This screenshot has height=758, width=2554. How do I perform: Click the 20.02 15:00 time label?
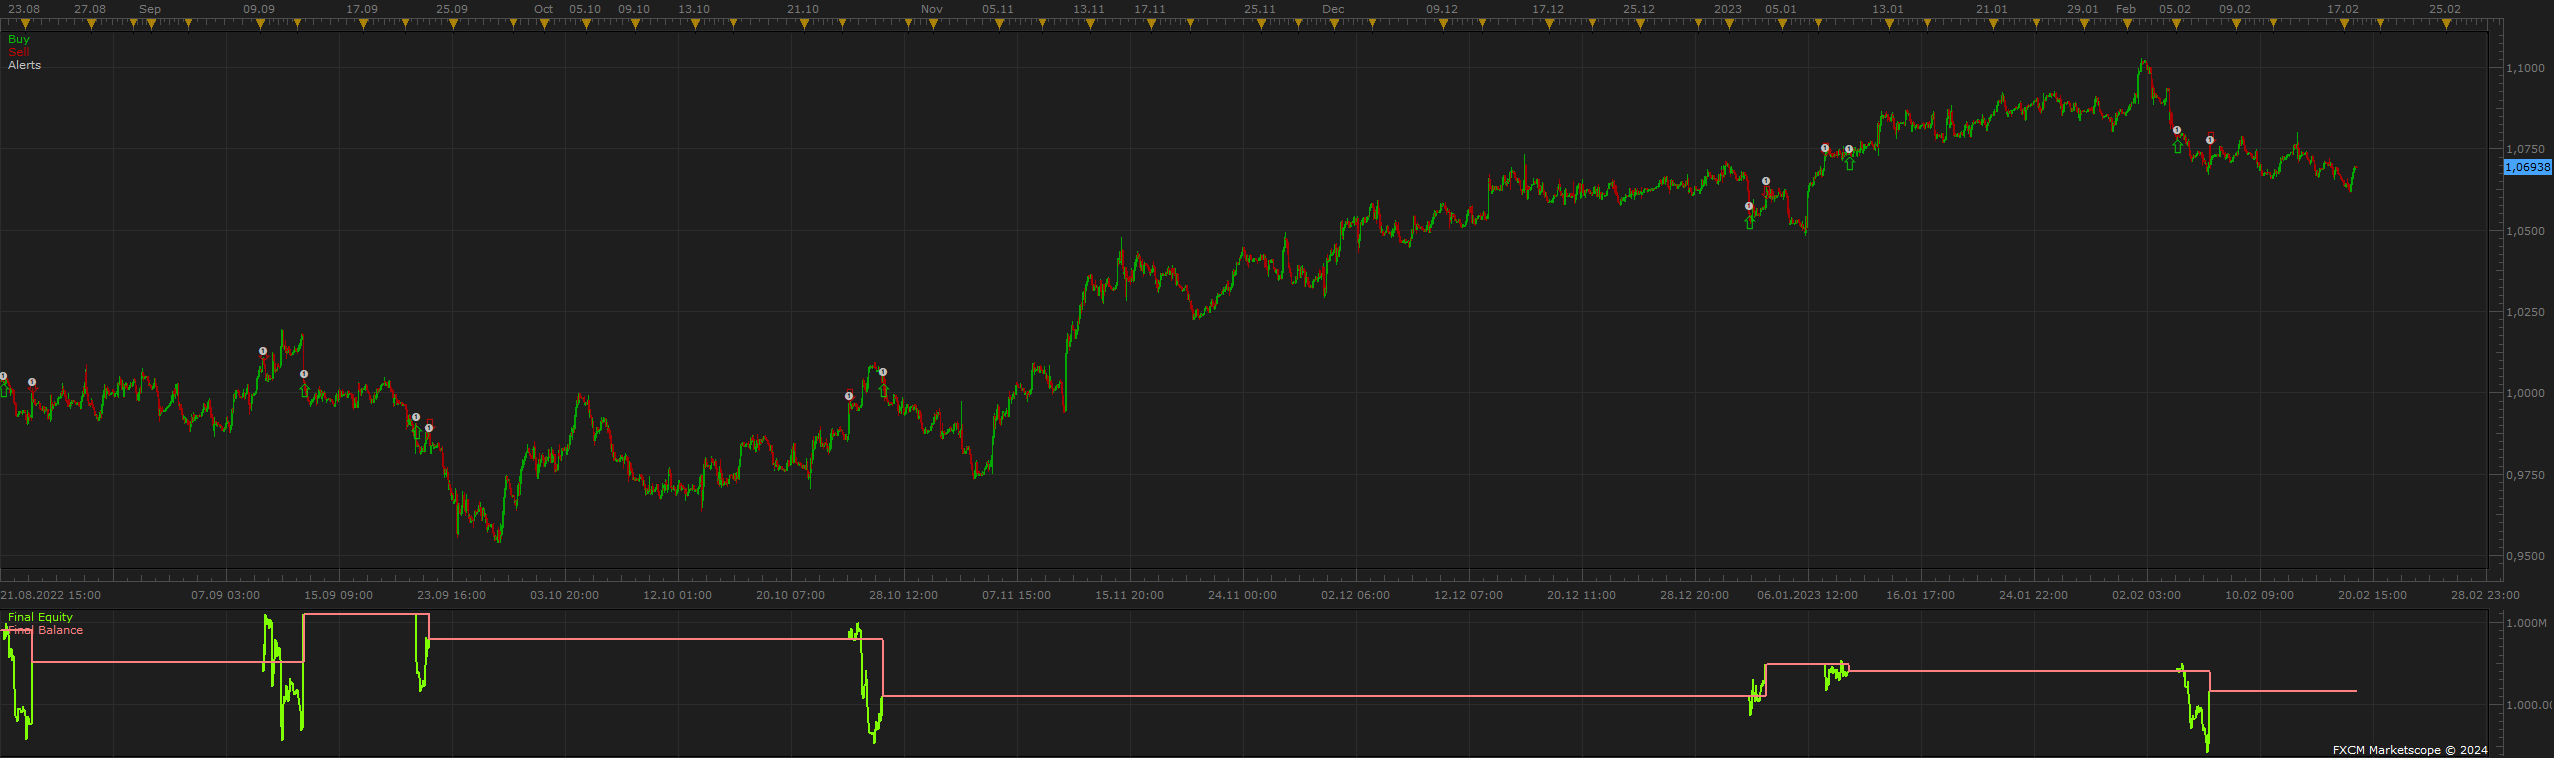point(2372,595)
